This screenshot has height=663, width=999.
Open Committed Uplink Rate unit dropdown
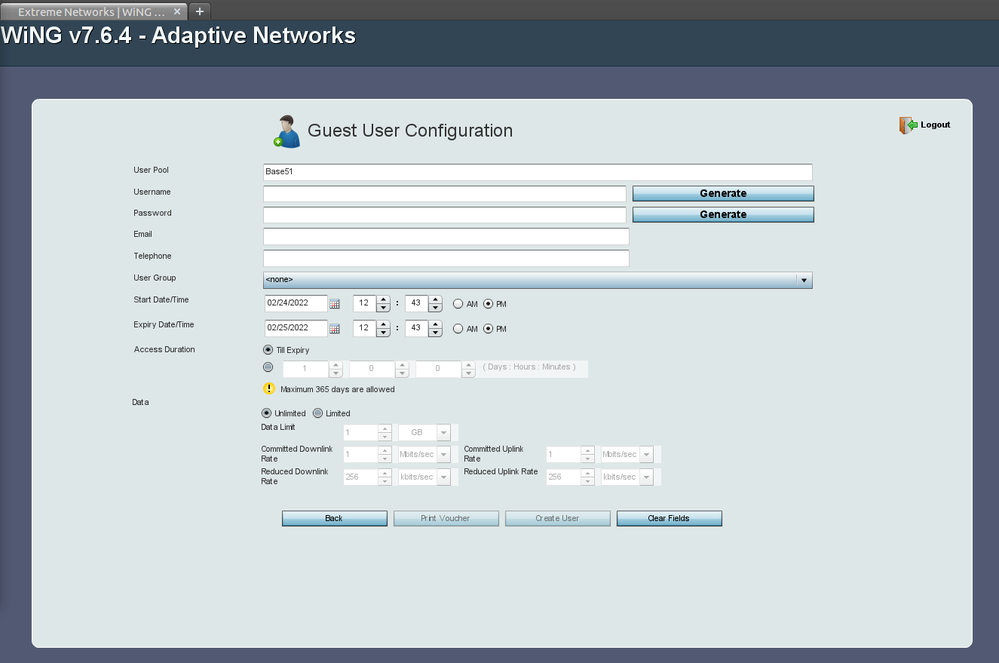[646, 454]
